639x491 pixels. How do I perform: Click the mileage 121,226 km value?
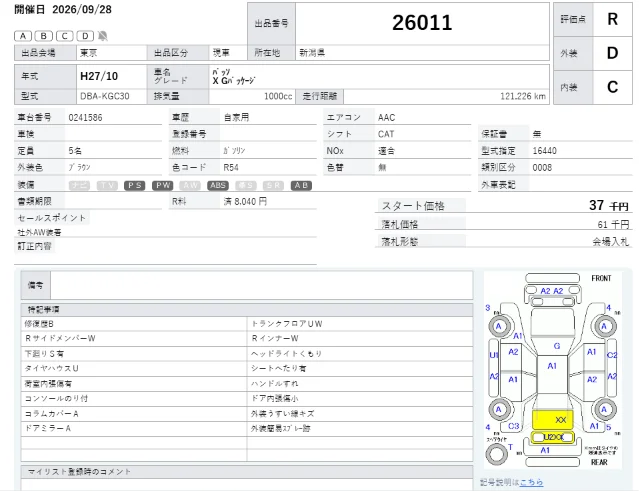tap(523, 96)
